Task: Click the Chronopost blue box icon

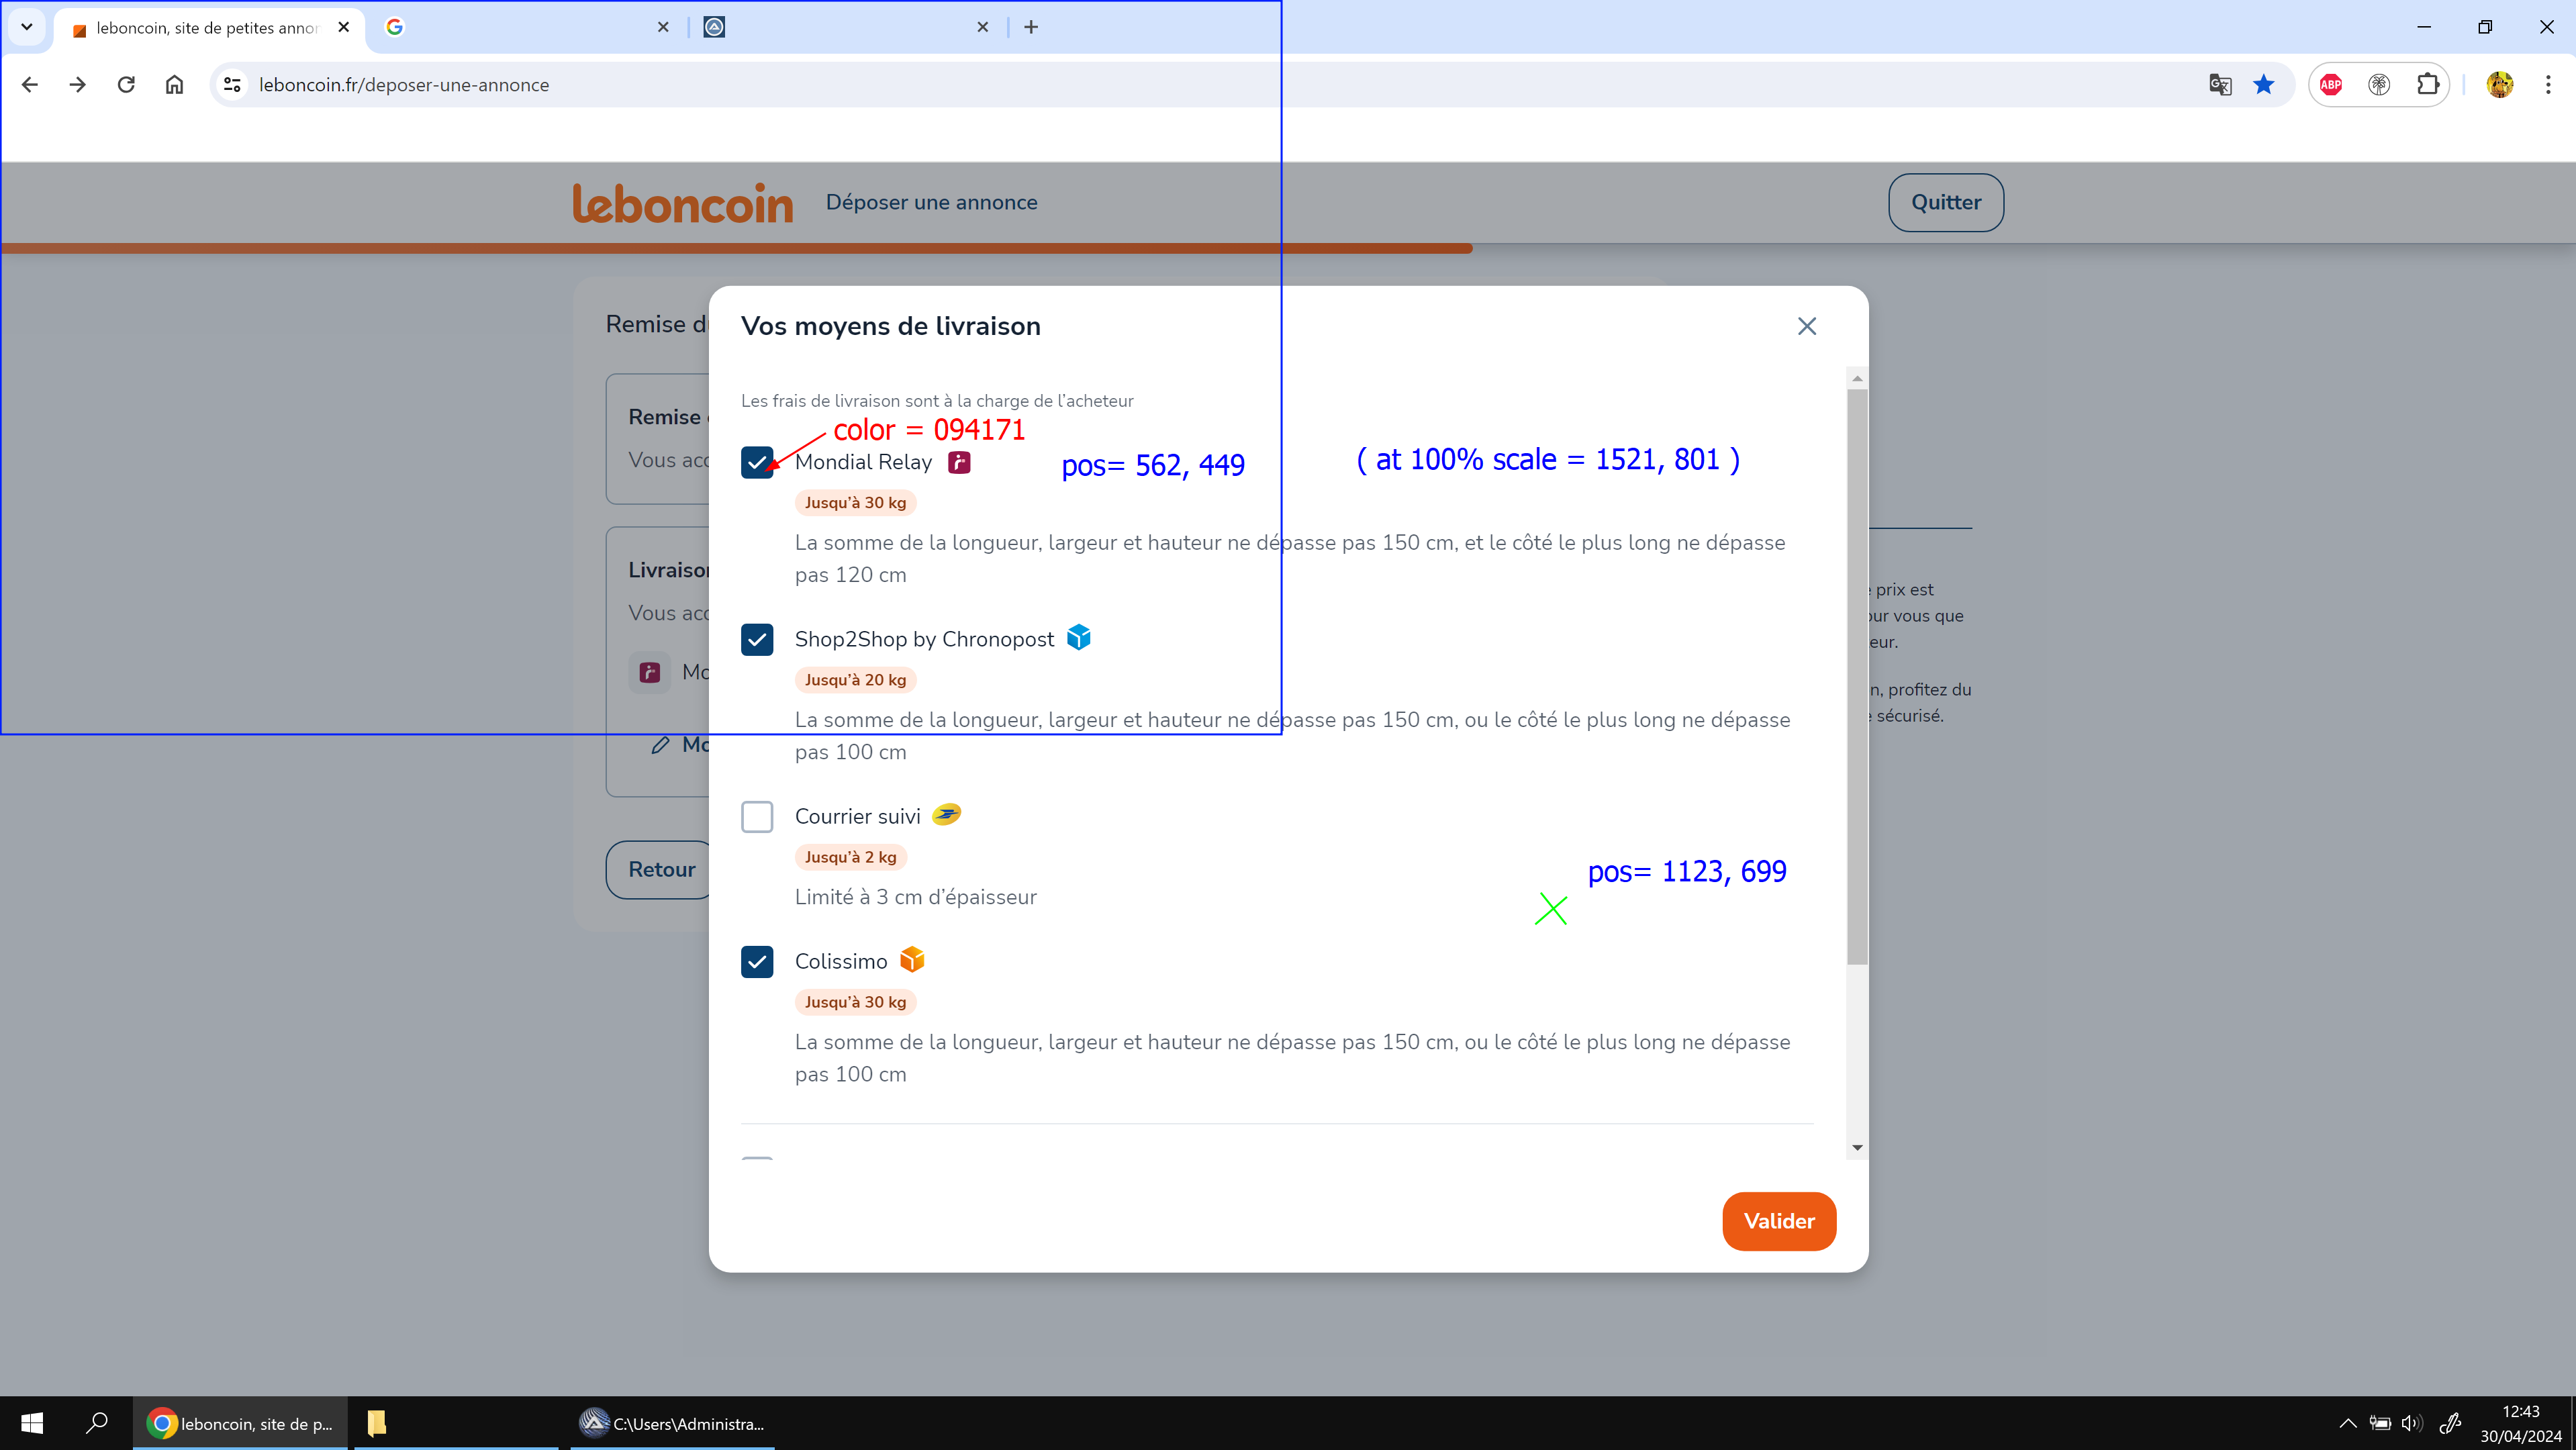Action: (x=1078, y=637)
